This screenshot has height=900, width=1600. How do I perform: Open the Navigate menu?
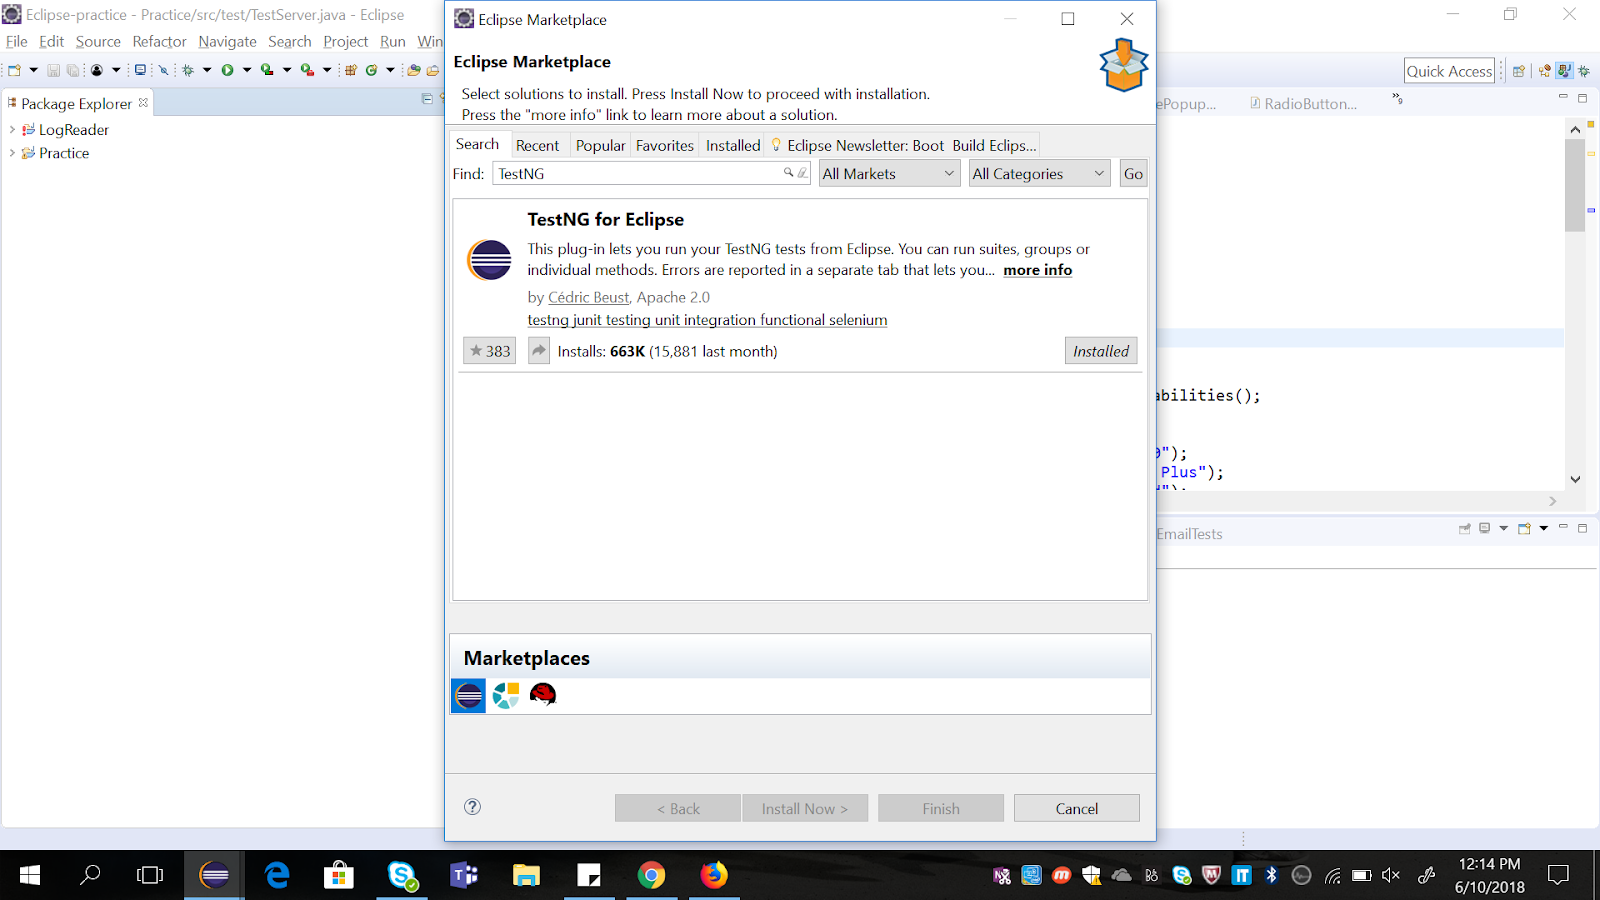pyautogui.click(x=227, y=41)
